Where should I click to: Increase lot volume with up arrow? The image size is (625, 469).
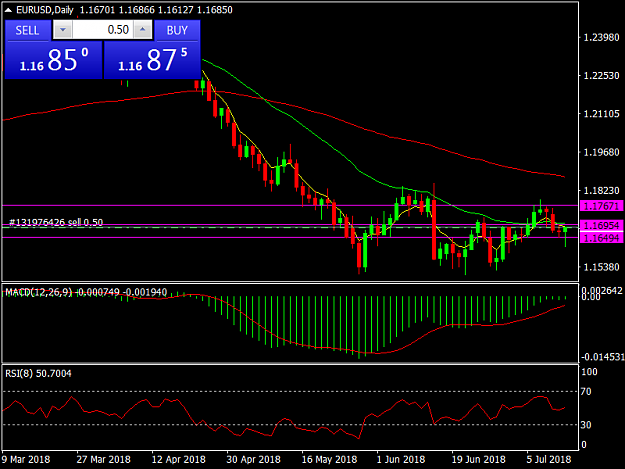143,30
